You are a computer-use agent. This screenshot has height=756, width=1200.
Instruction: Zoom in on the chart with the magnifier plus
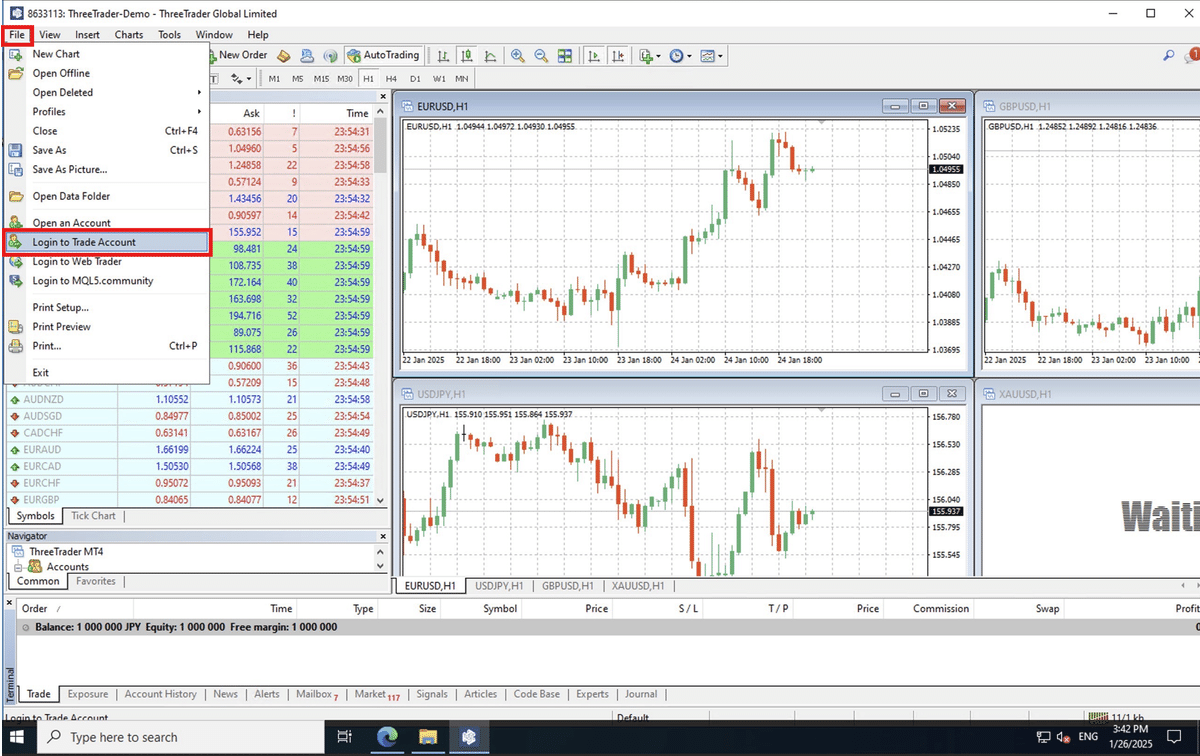518,56
